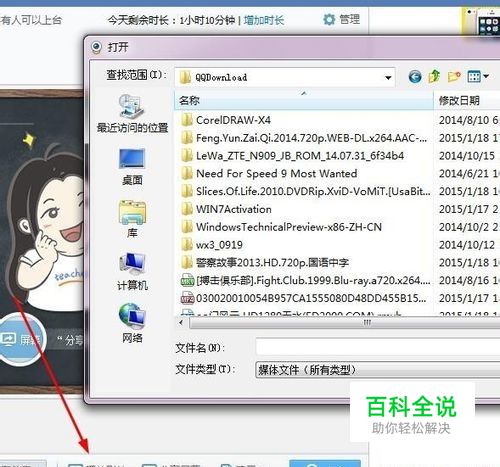Go to 桌面 in places bar
Viewport: 500px width, 467px height.
coord(132,167)
